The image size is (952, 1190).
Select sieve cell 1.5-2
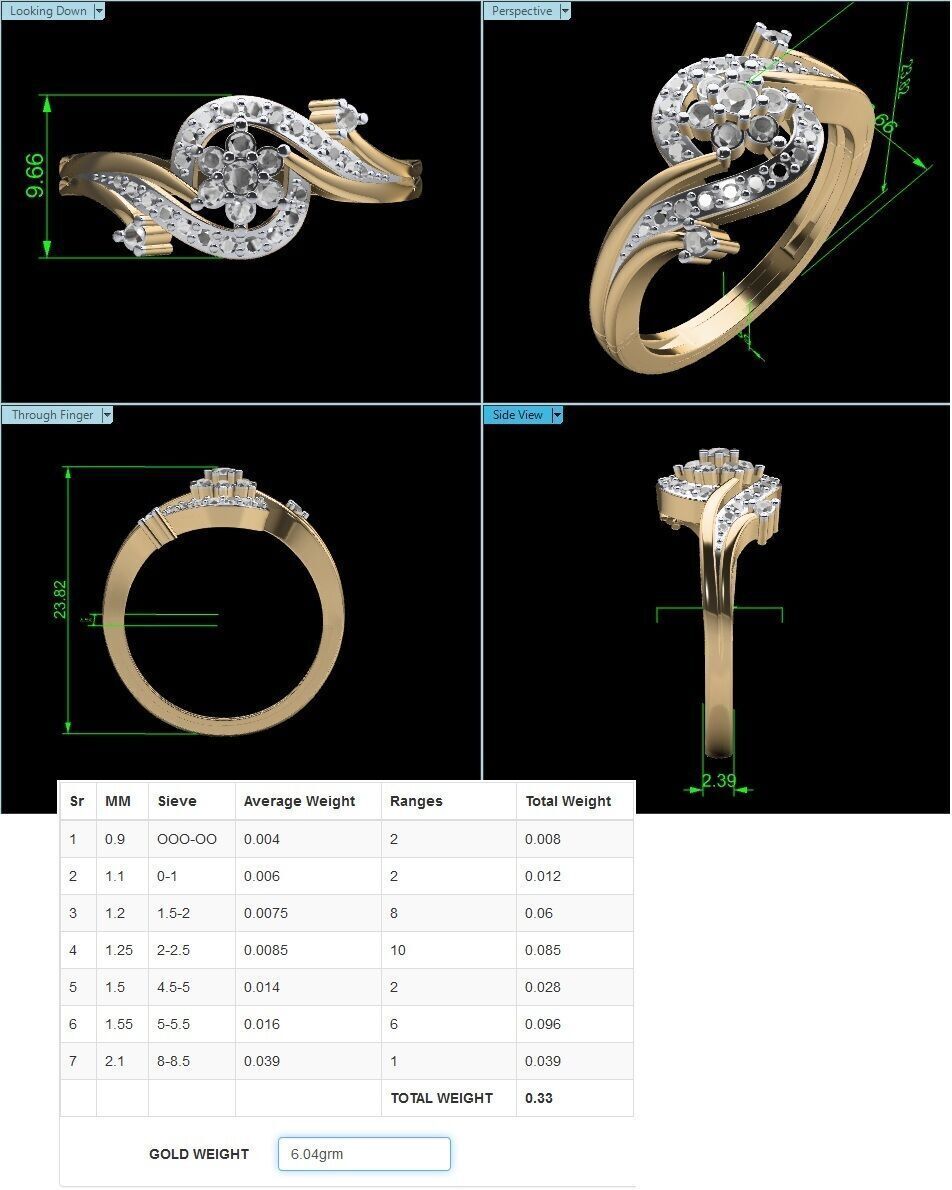click(x=173, y=913)
